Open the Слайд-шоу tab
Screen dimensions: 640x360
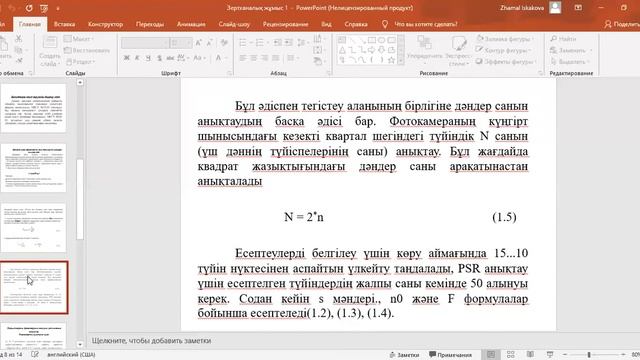point(234,24)
